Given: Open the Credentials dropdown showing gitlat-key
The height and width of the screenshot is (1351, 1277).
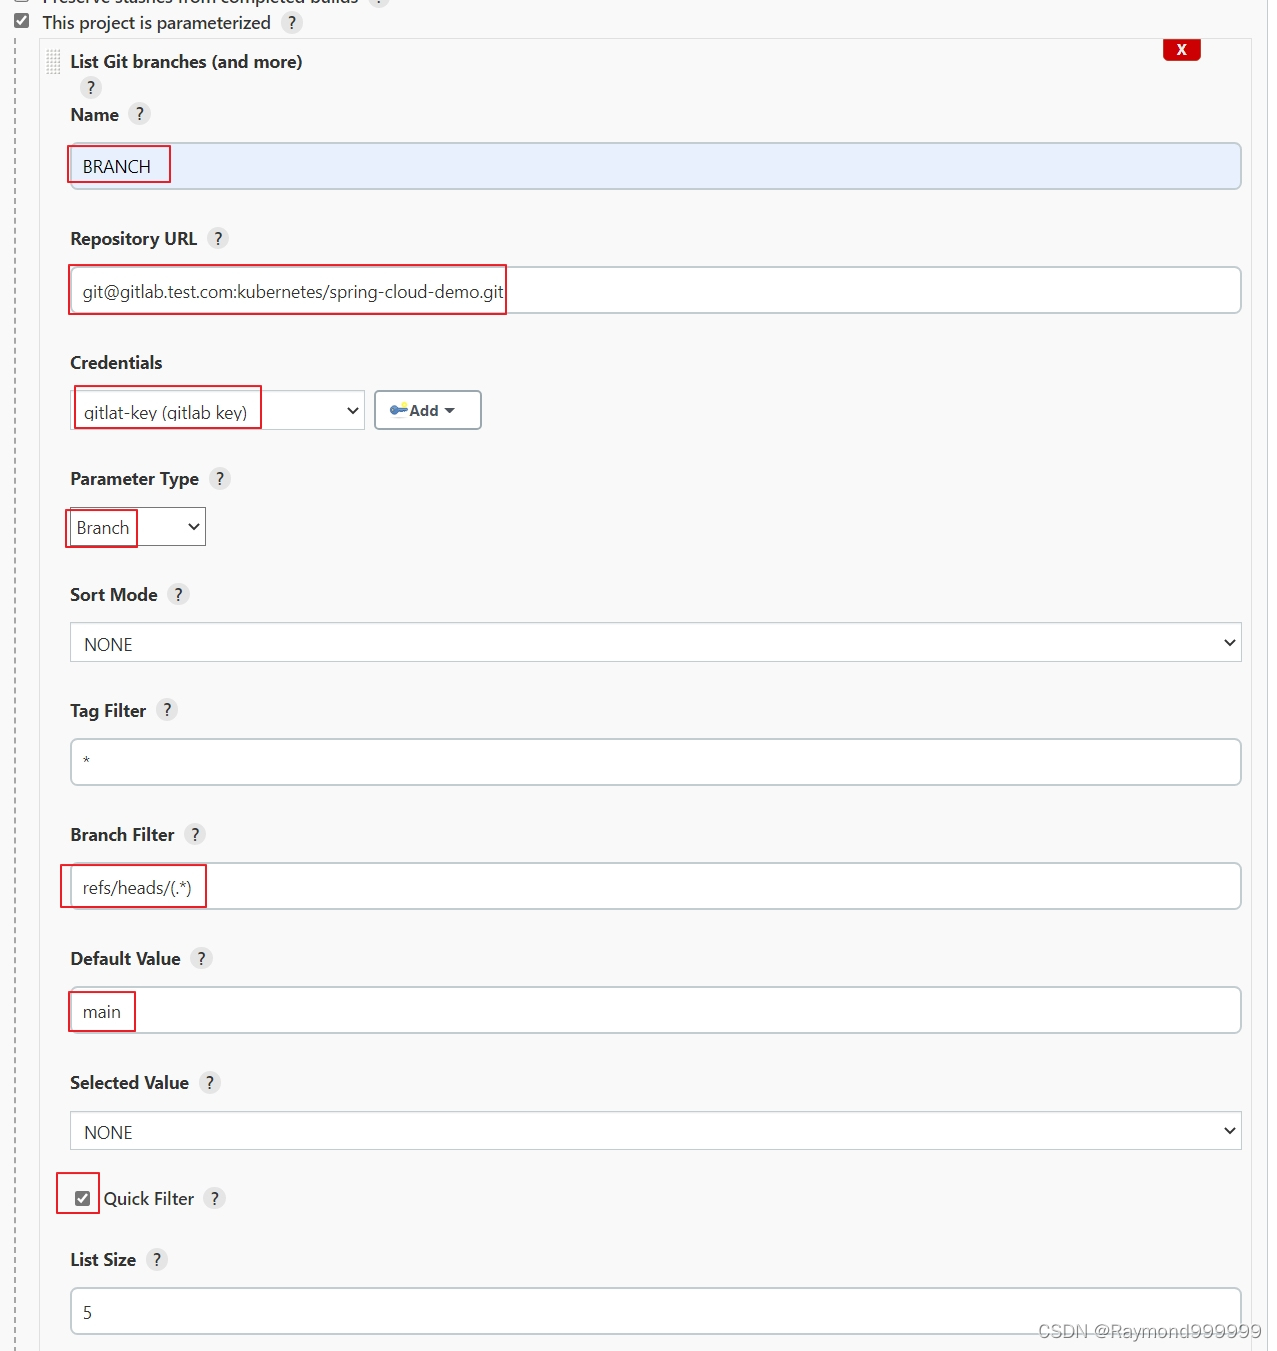Looking at the screenshot, I should [x=217, y=410].
